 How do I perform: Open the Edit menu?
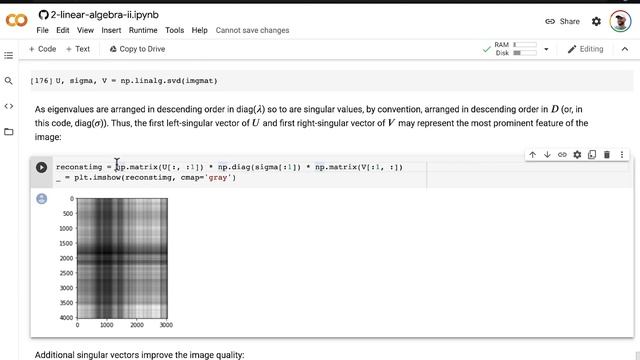click(x=62, y=30)
